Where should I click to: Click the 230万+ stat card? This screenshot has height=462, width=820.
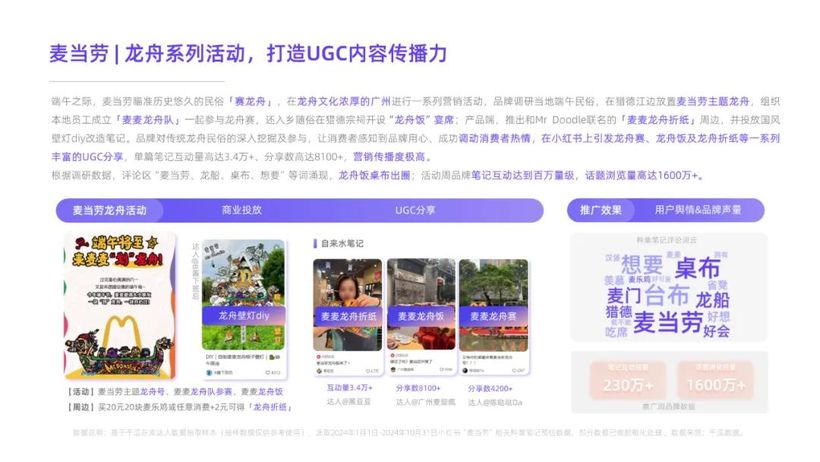(628, 380)
